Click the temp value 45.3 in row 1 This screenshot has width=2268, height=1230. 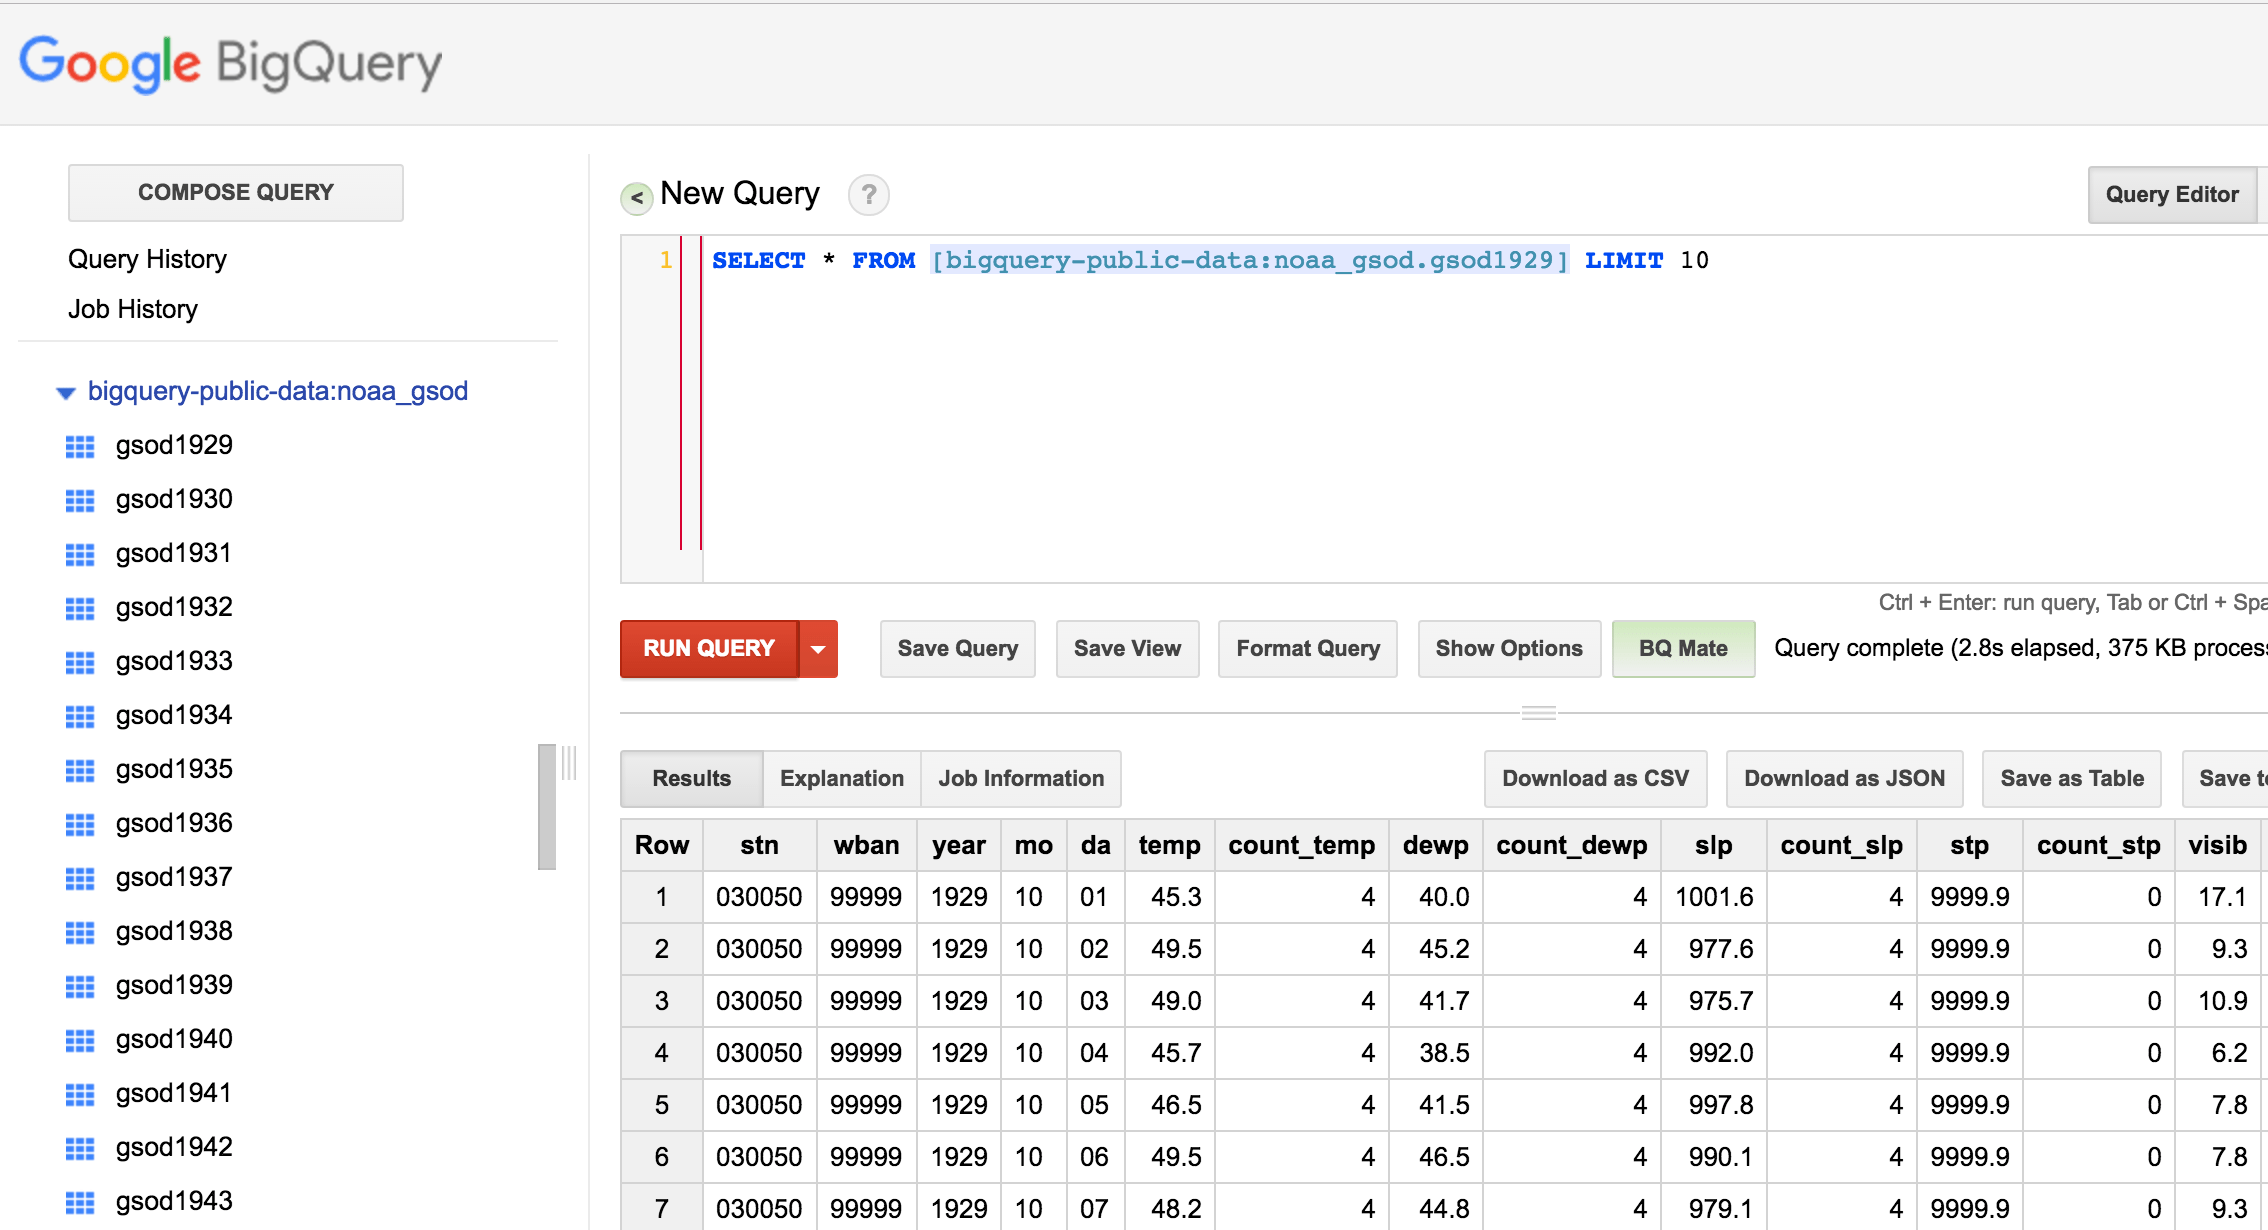click(x=1176, y=897)
